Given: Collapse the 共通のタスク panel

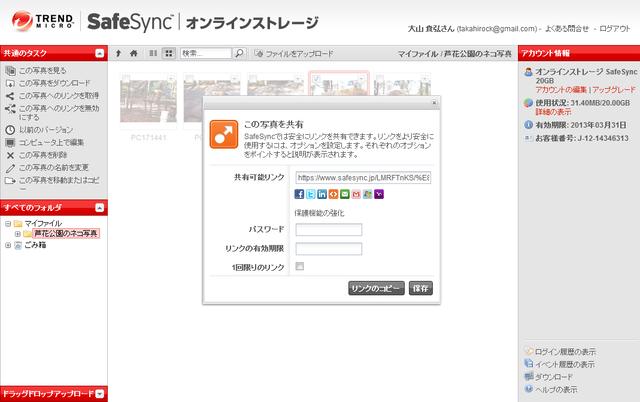Looking at the screenshot, I should [x=100, y=53].
